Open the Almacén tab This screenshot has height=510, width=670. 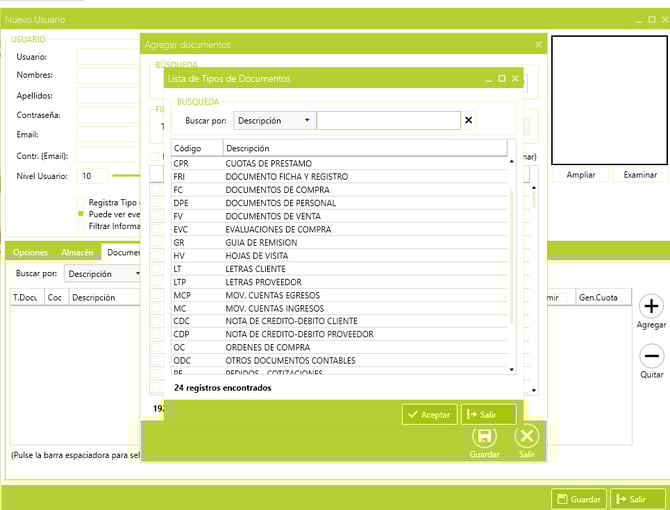(77, 252)
